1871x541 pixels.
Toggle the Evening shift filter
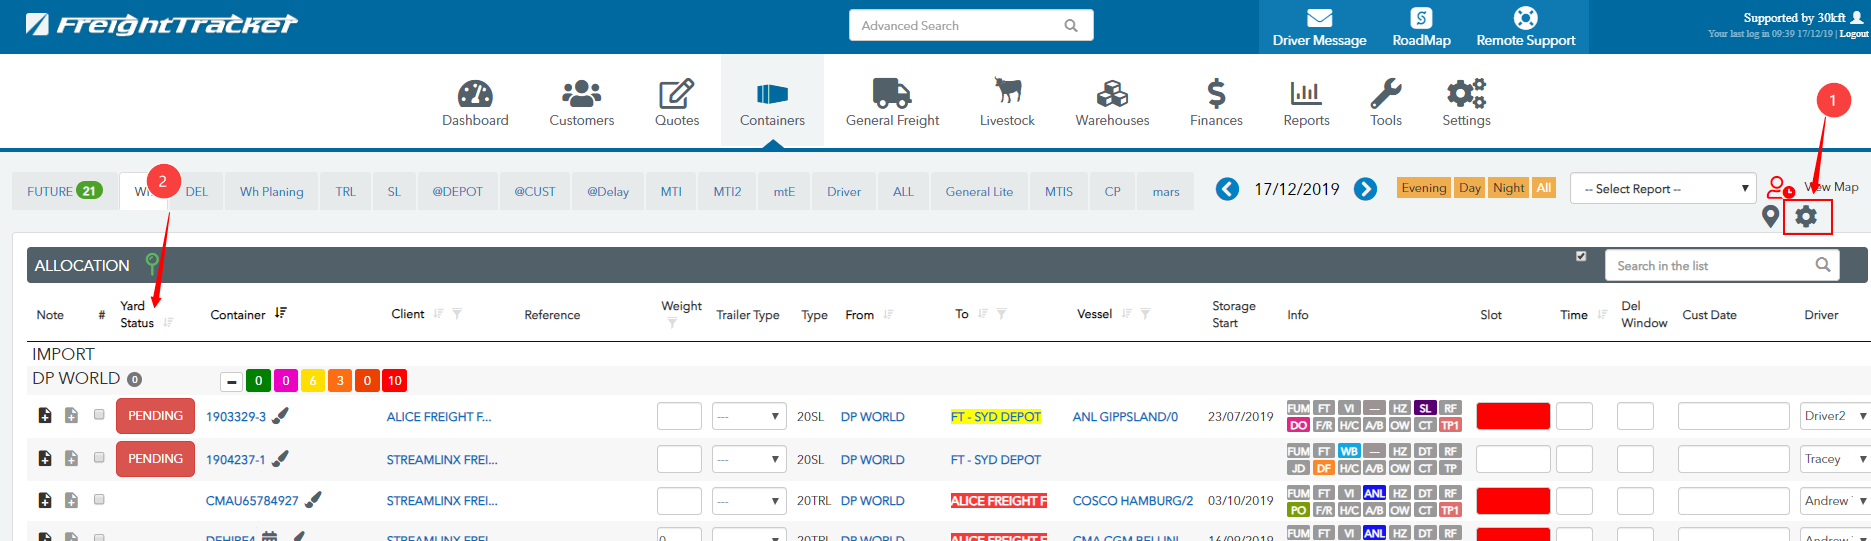coord(1423,188)
